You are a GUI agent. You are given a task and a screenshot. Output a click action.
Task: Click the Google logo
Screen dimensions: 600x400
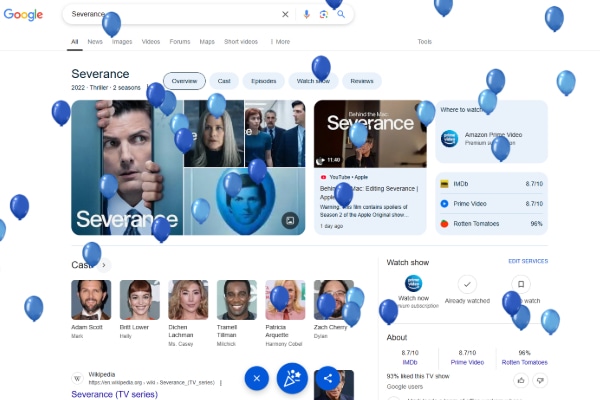pyautogui.click(x=23, y=15)
